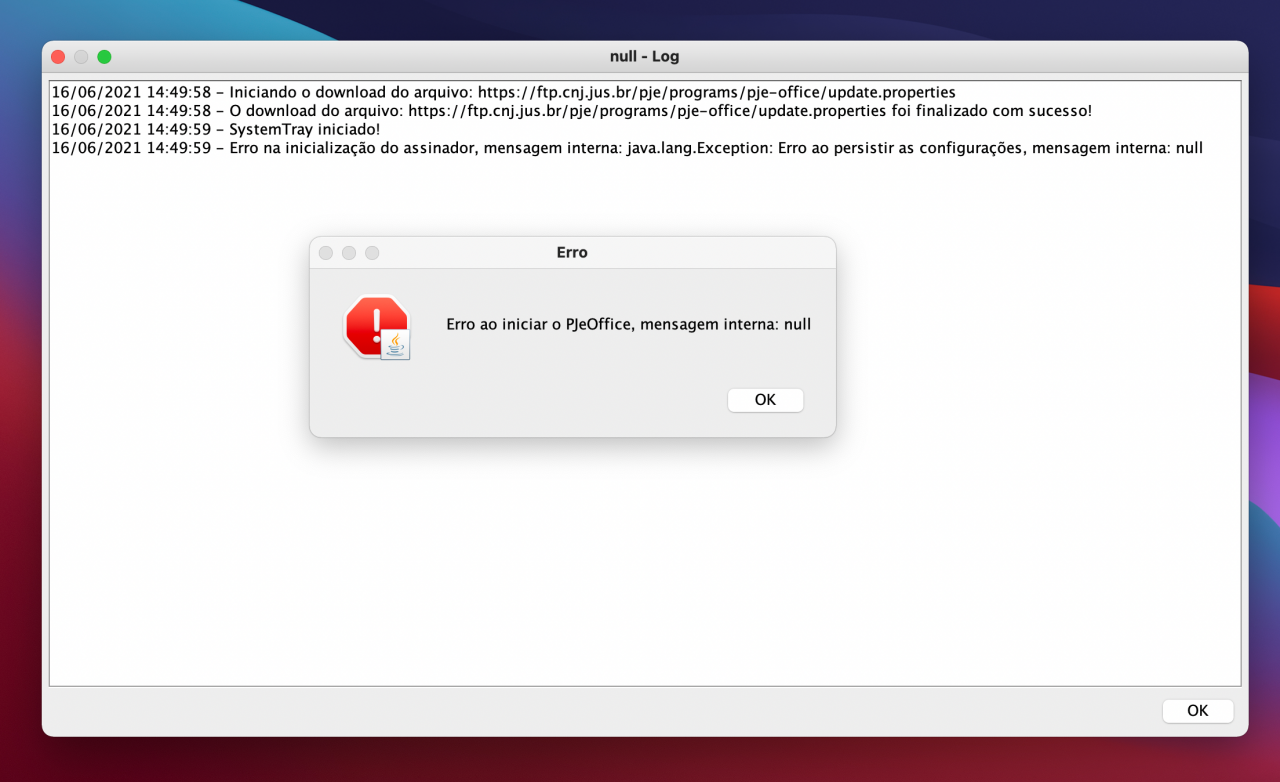This screenshot has height=782, width=1280.
Task: Click the 'Iniciando o download do arquivo' log line
Action: (x=503, y=93)
